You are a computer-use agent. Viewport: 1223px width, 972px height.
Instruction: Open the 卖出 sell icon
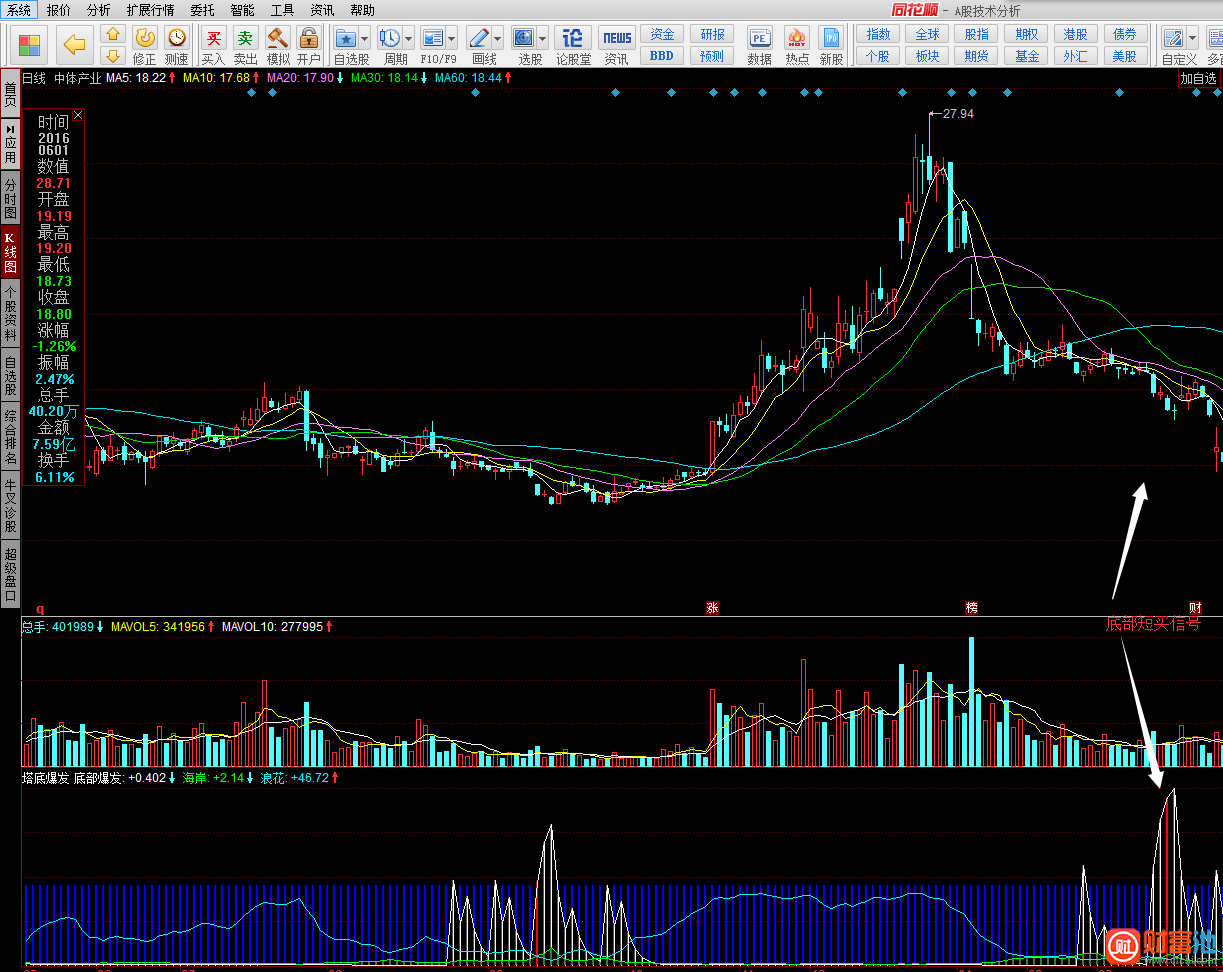(245, 38)
